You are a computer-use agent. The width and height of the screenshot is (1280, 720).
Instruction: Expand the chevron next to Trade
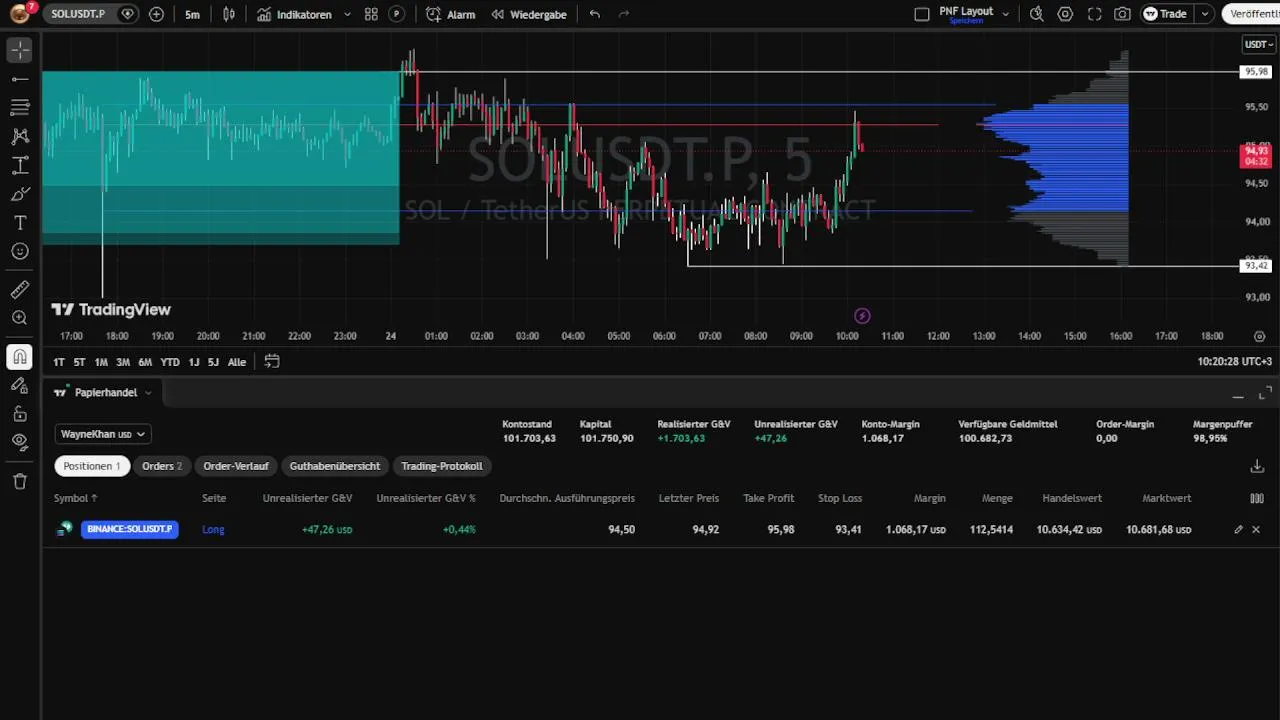click(1205, 14)
